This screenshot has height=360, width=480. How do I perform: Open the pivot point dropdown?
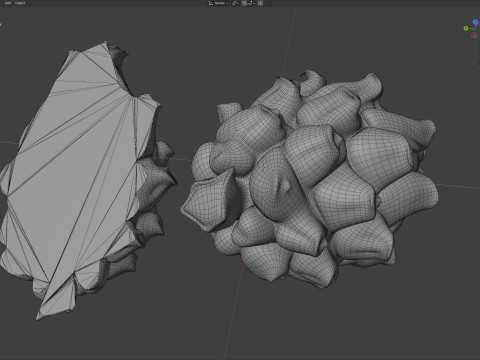pyautogui.click(x=235, y=3)
